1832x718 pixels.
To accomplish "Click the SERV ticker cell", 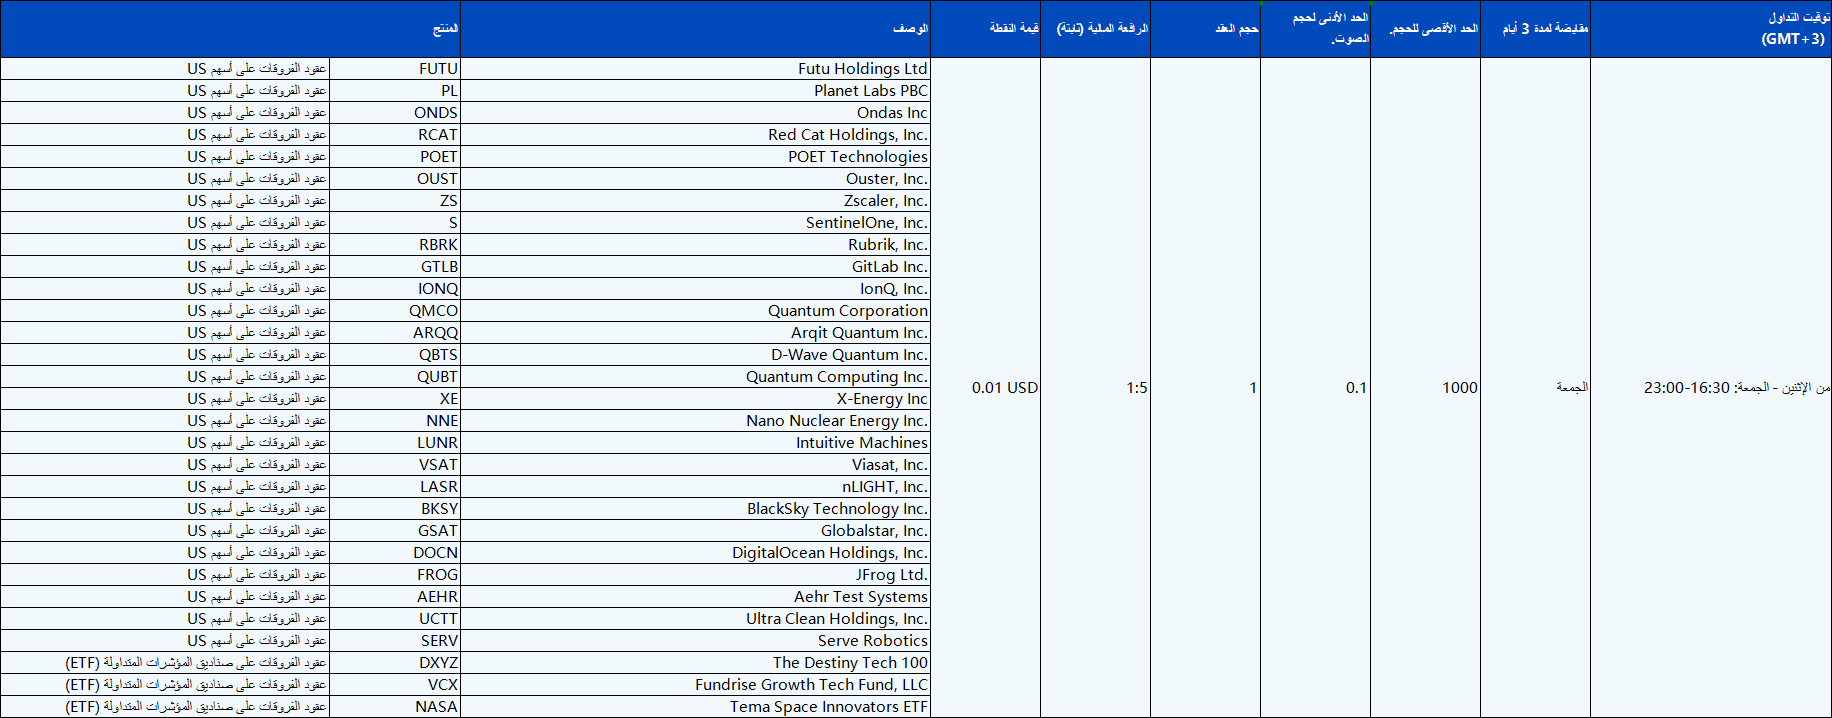I will (x=395, y=641).
